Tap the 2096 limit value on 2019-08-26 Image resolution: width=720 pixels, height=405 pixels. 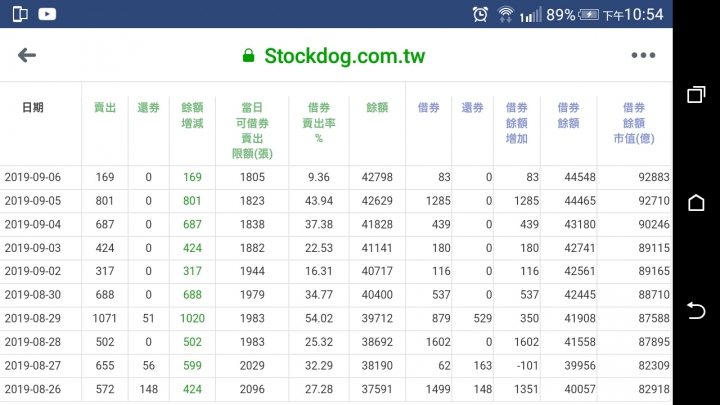pos(252,389)
